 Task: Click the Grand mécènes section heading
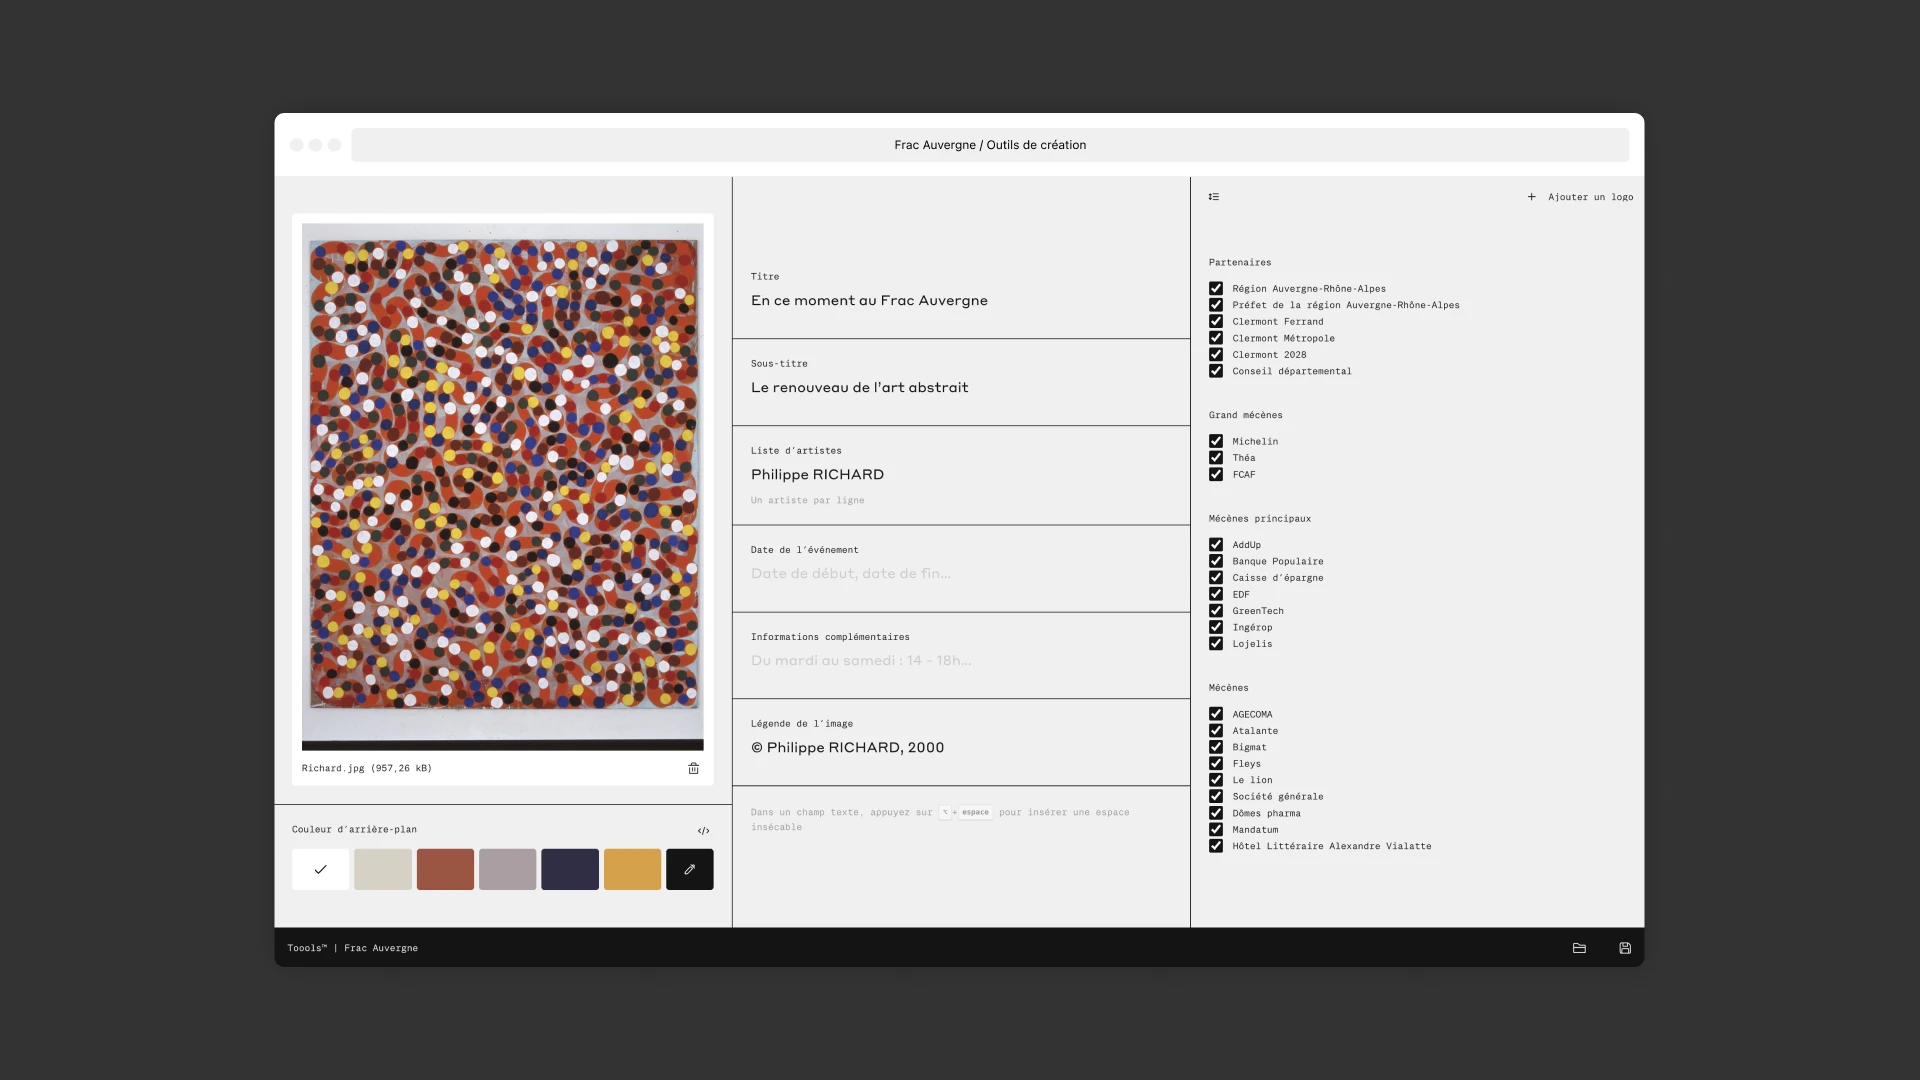coord(1245,415)
